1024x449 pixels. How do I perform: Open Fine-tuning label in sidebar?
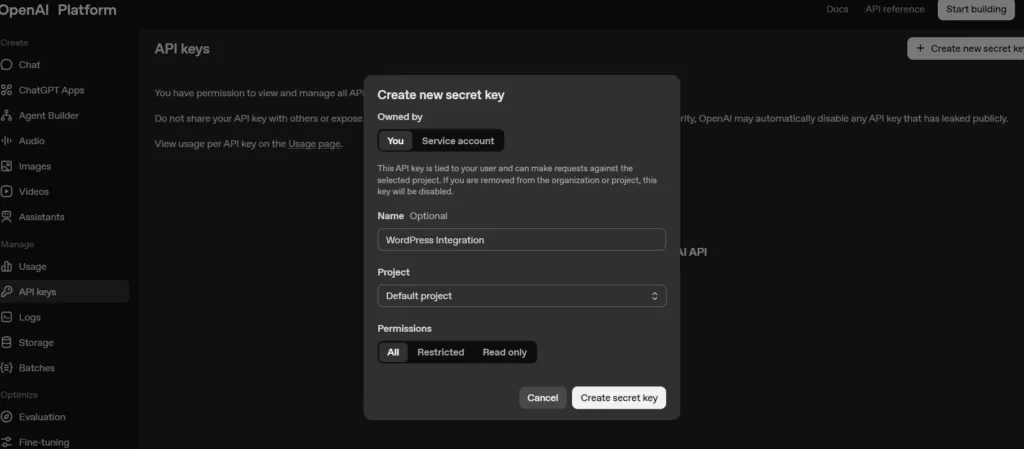point(44,442)
